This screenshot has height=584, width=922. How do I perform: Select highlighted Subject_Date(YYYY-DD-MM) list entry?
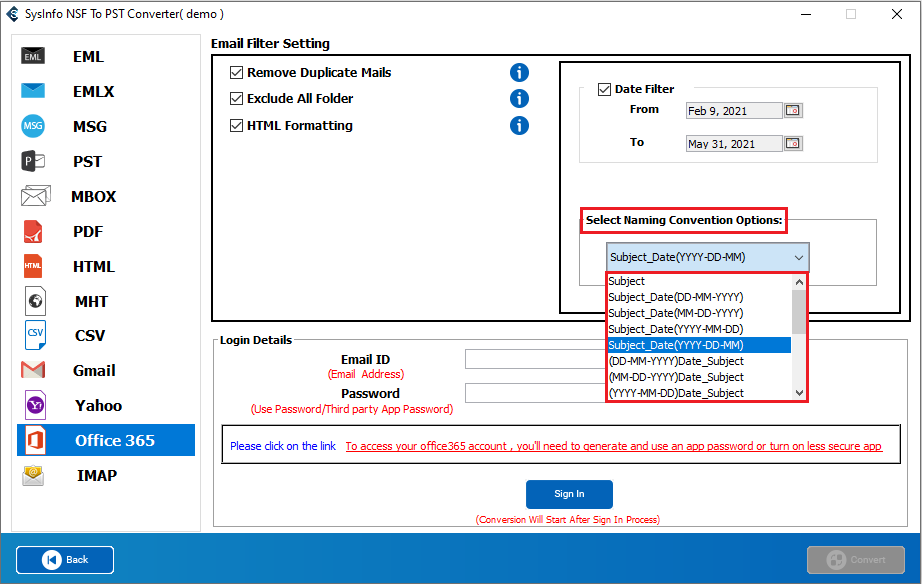(x=699, y=345)
